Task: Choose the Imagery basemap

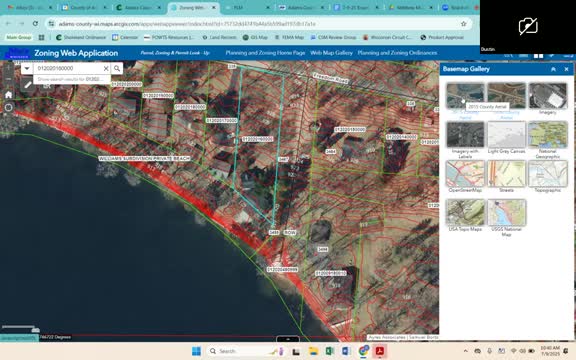Action: 547,96
